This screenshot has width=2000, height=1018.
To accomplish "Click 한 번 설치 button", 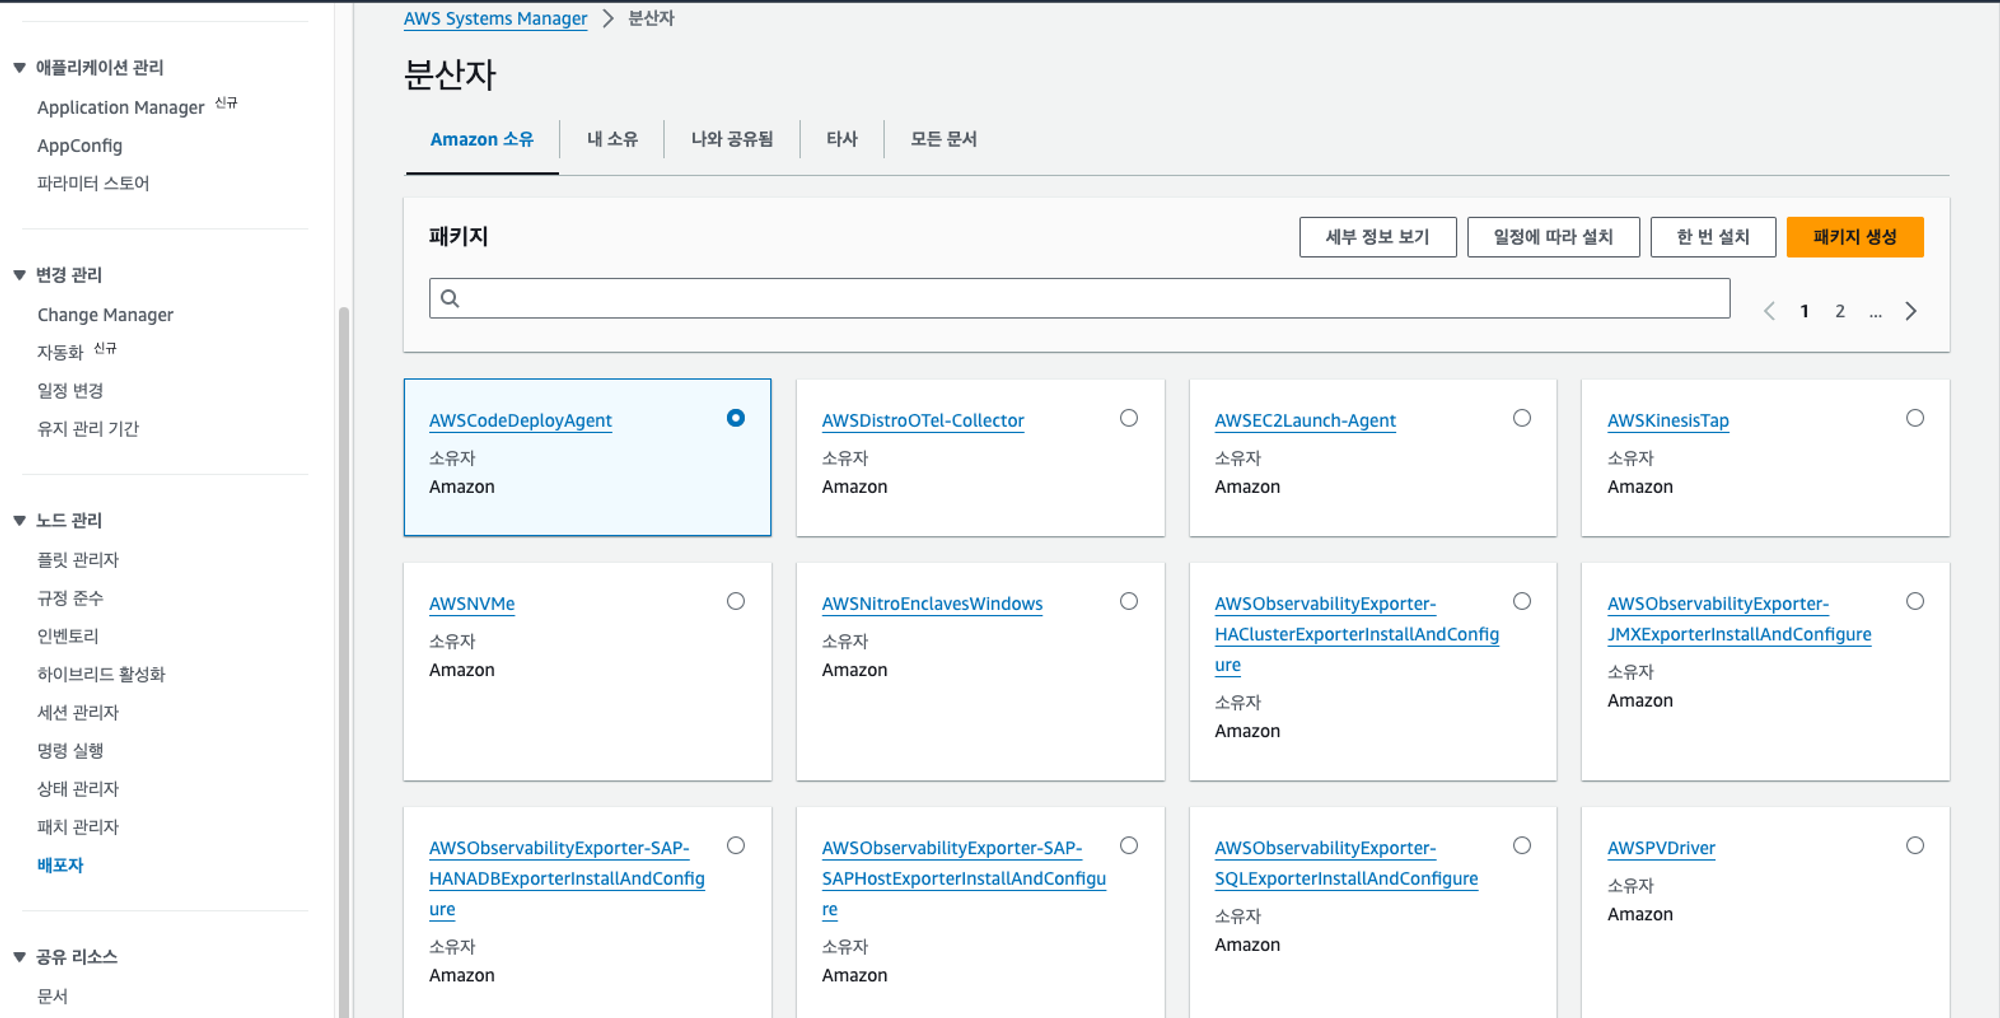I will [1713, 237].
